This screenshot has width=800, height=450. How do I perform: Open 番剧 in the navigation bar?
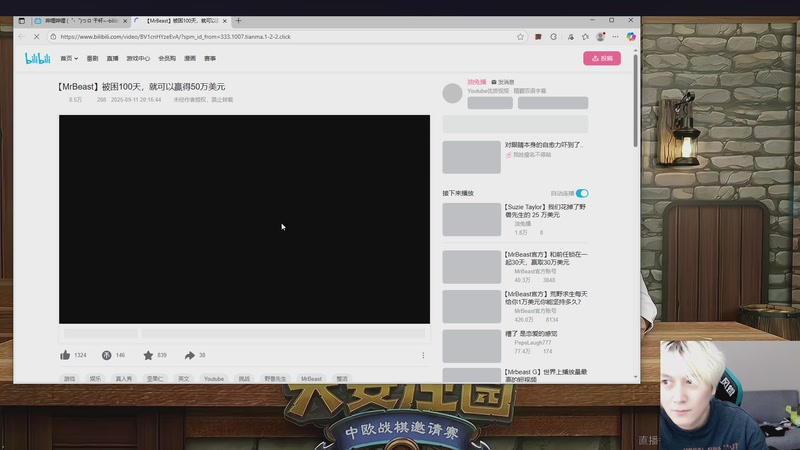pos(92,59)
